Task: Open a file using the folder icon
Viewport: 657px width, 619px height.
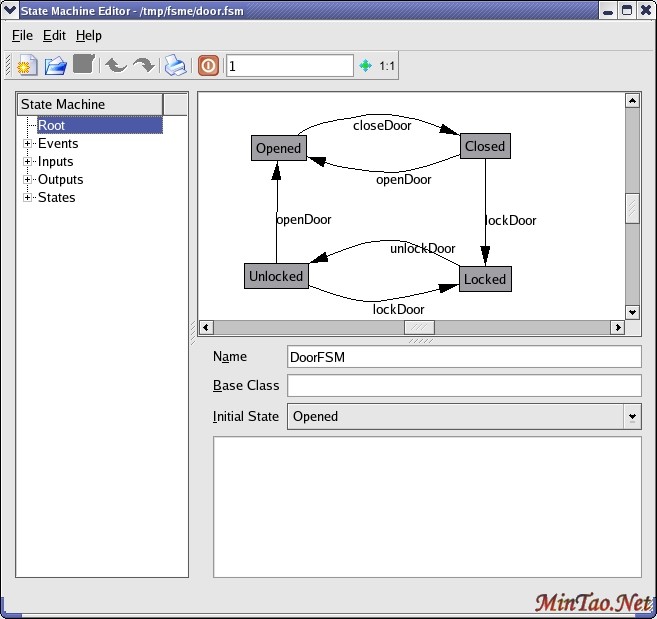Action: point(56,66)
